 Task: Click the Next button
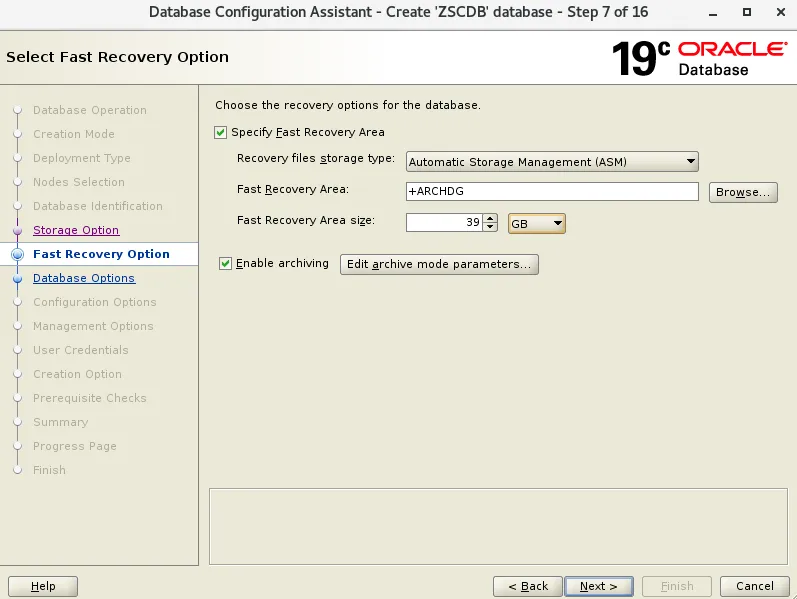point(599,586)
